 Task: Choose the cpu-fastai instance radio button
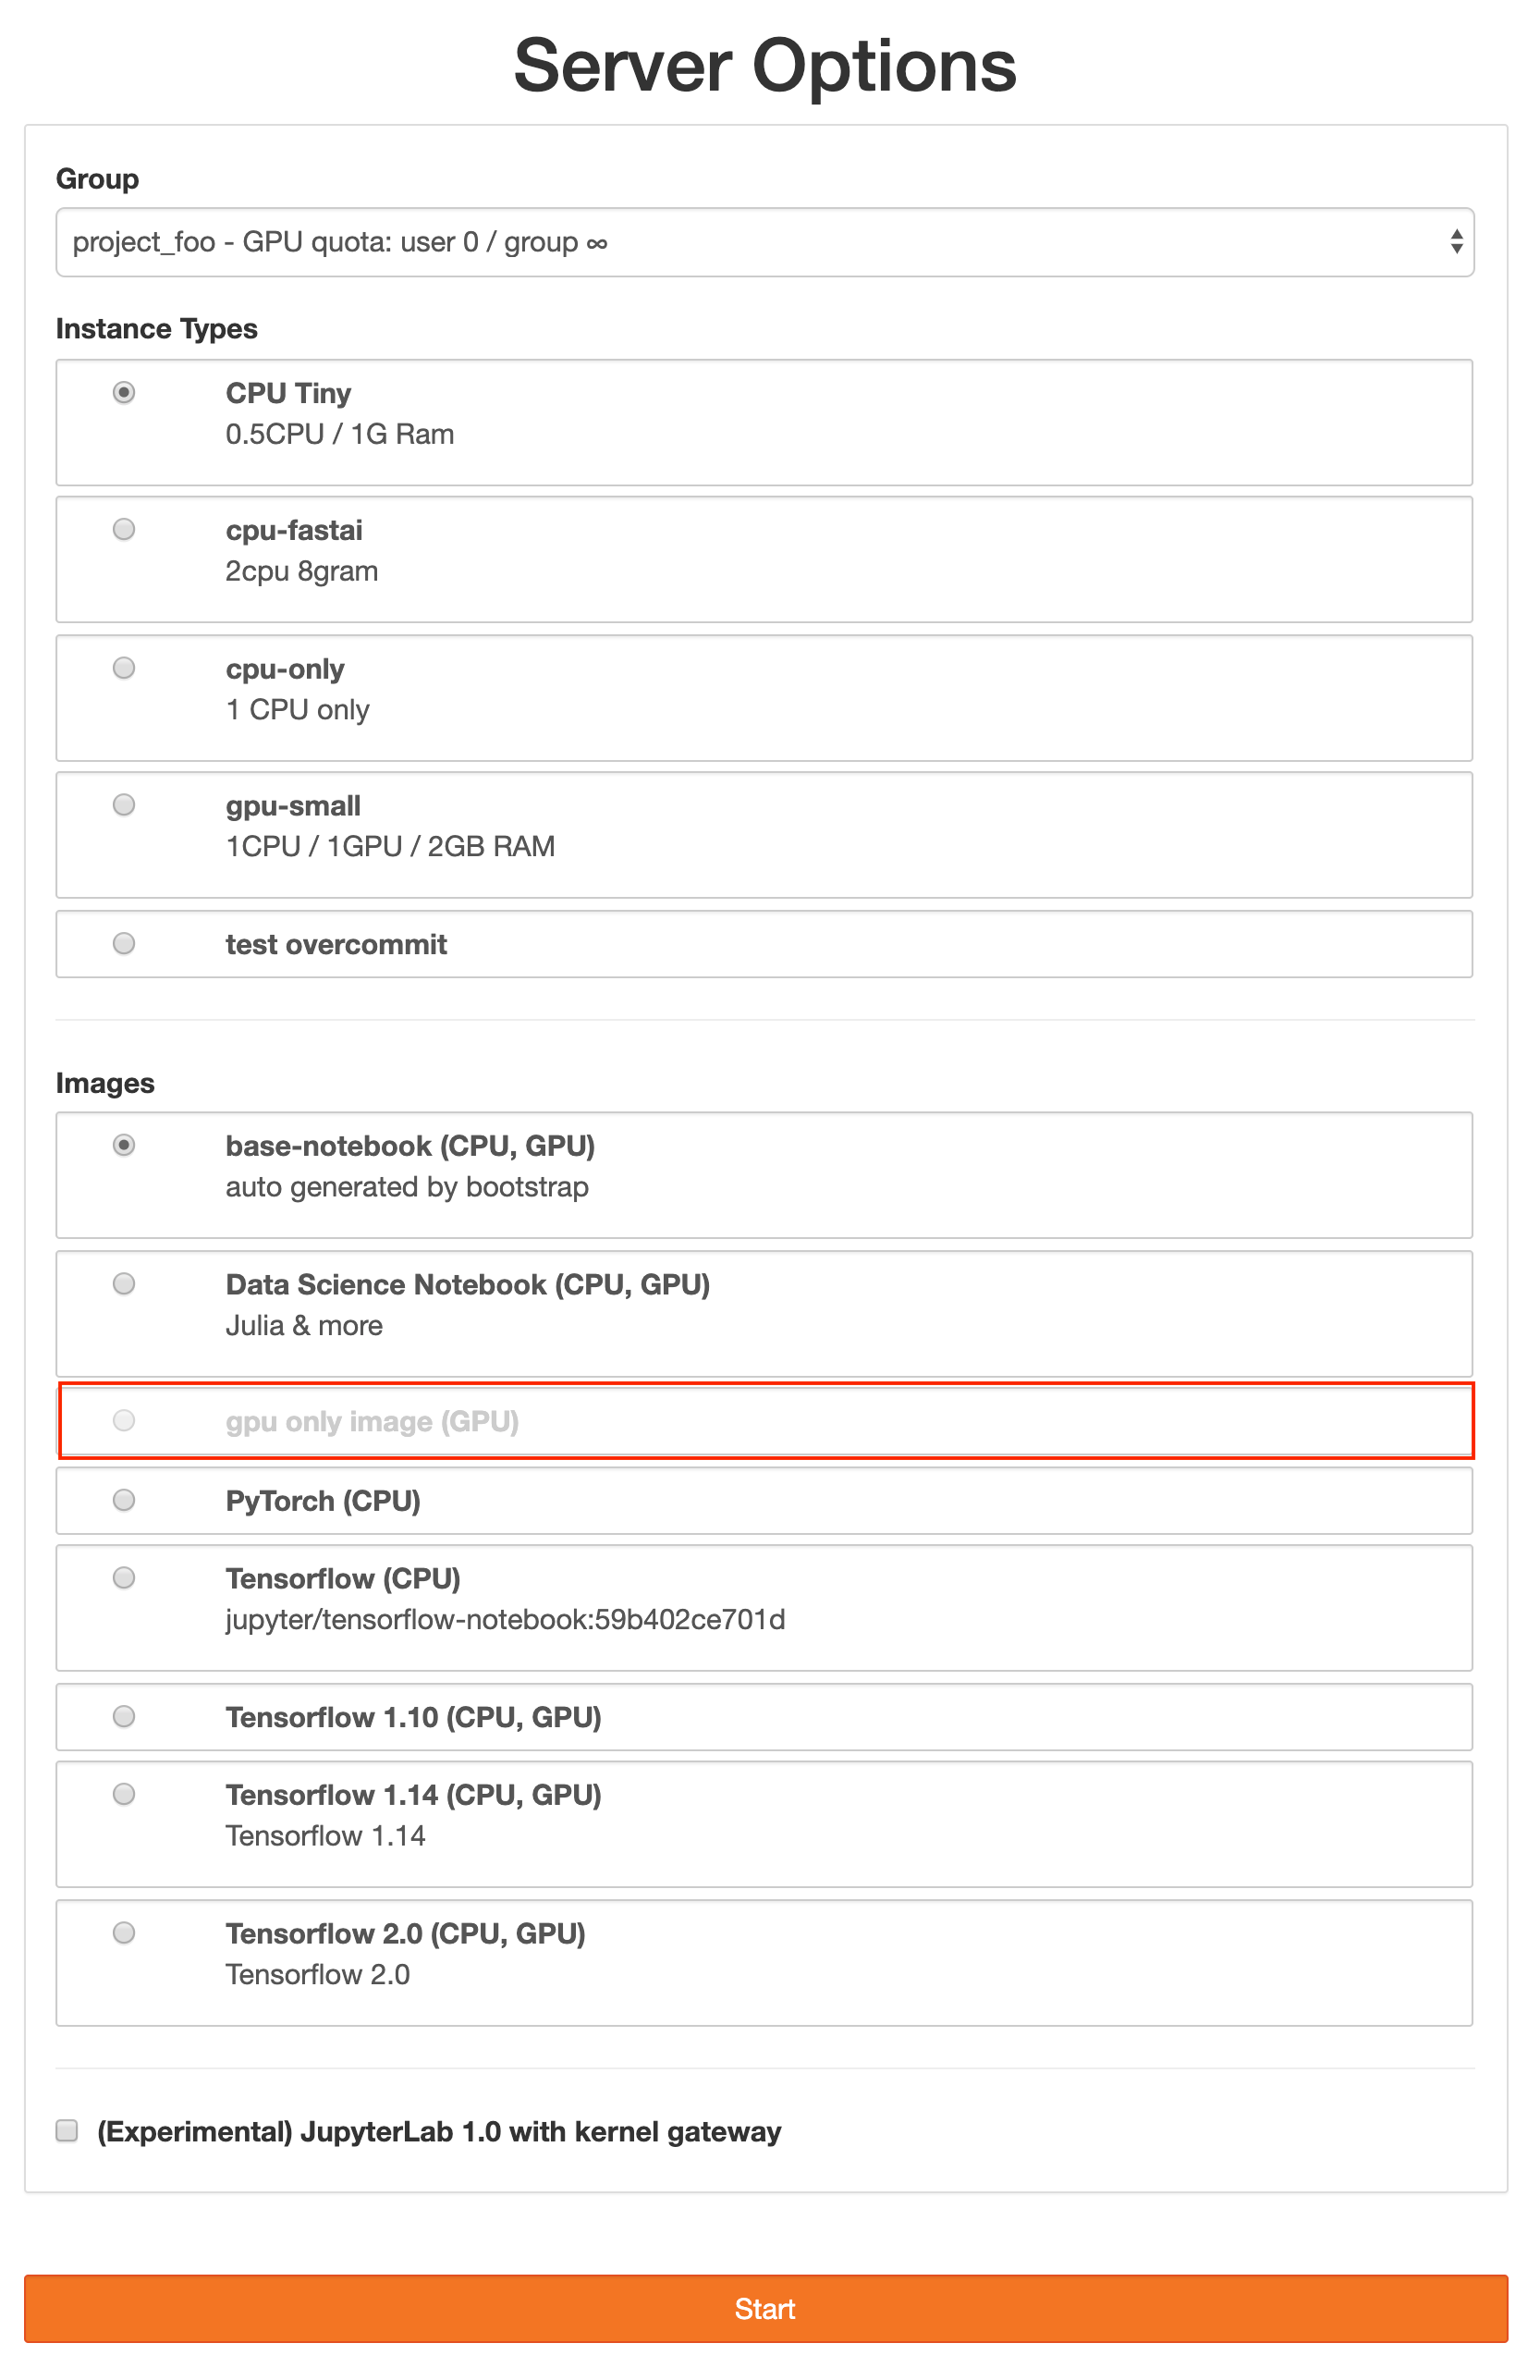click(x=124, y=529)
